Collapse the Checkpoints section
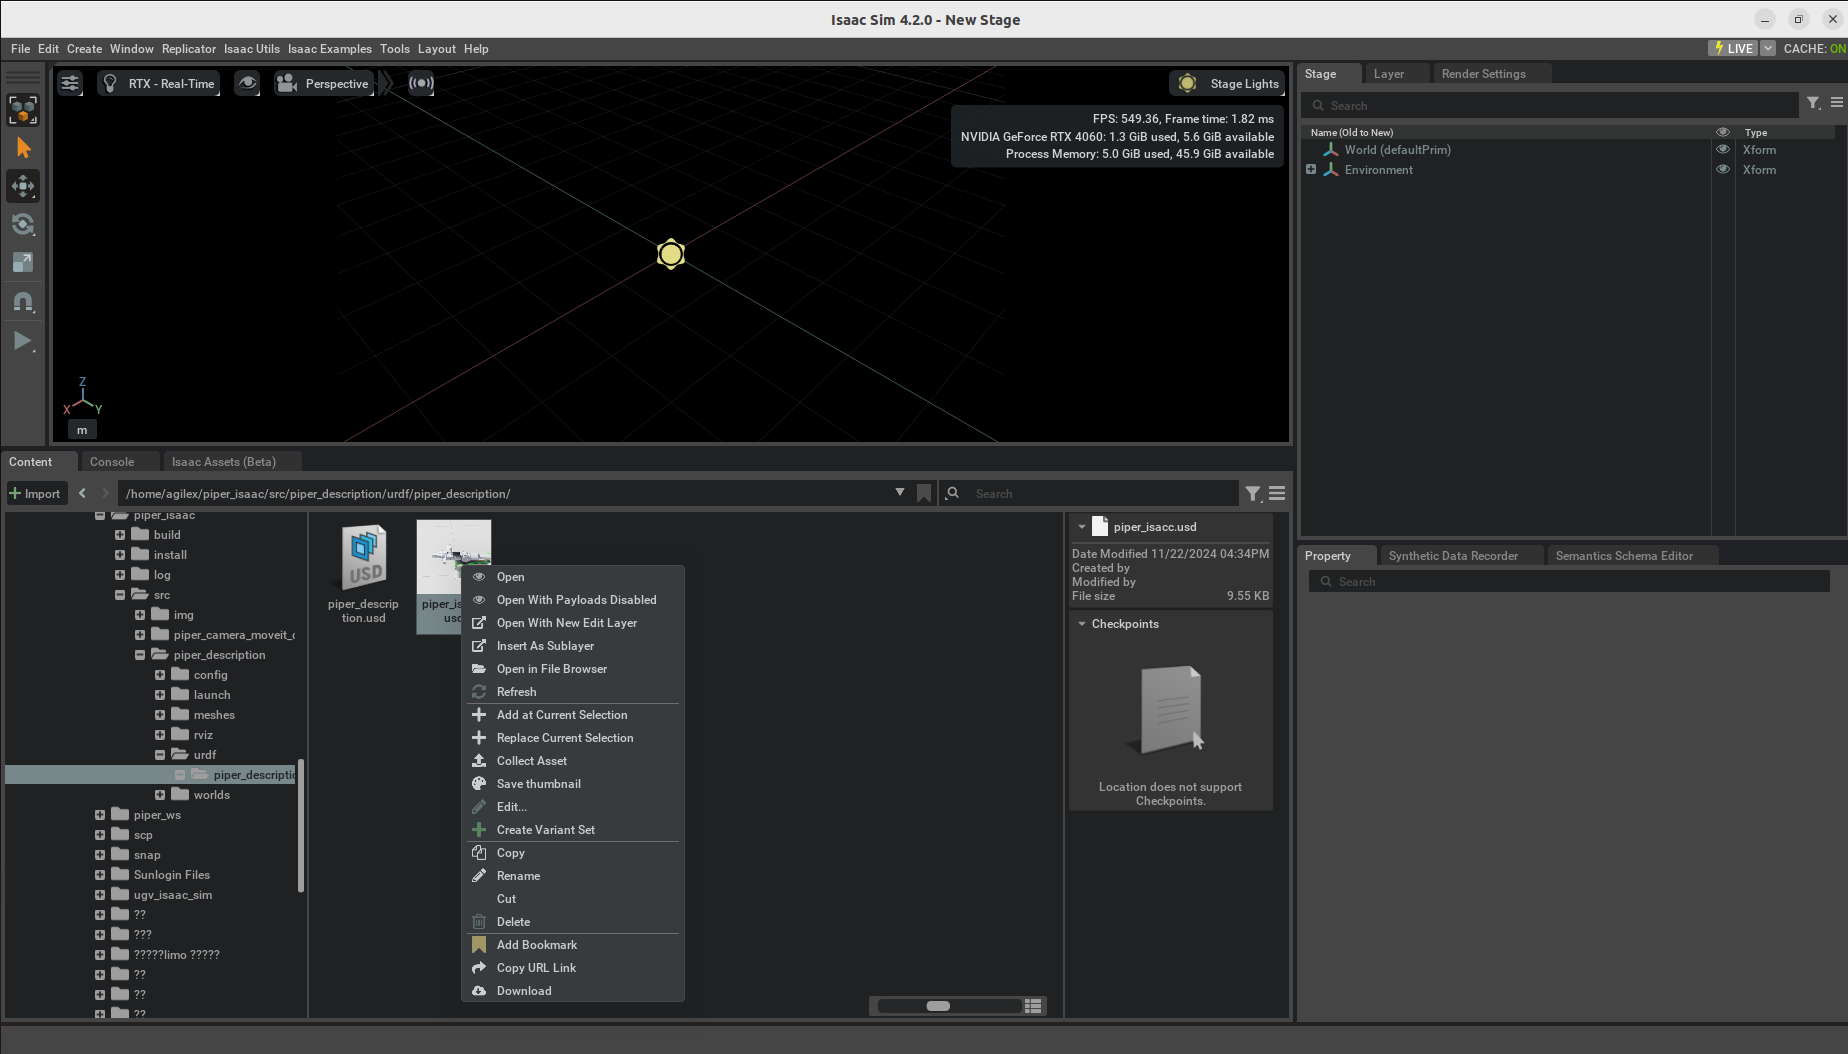Screen dimensions: 1848x1054 point(1082,624)
